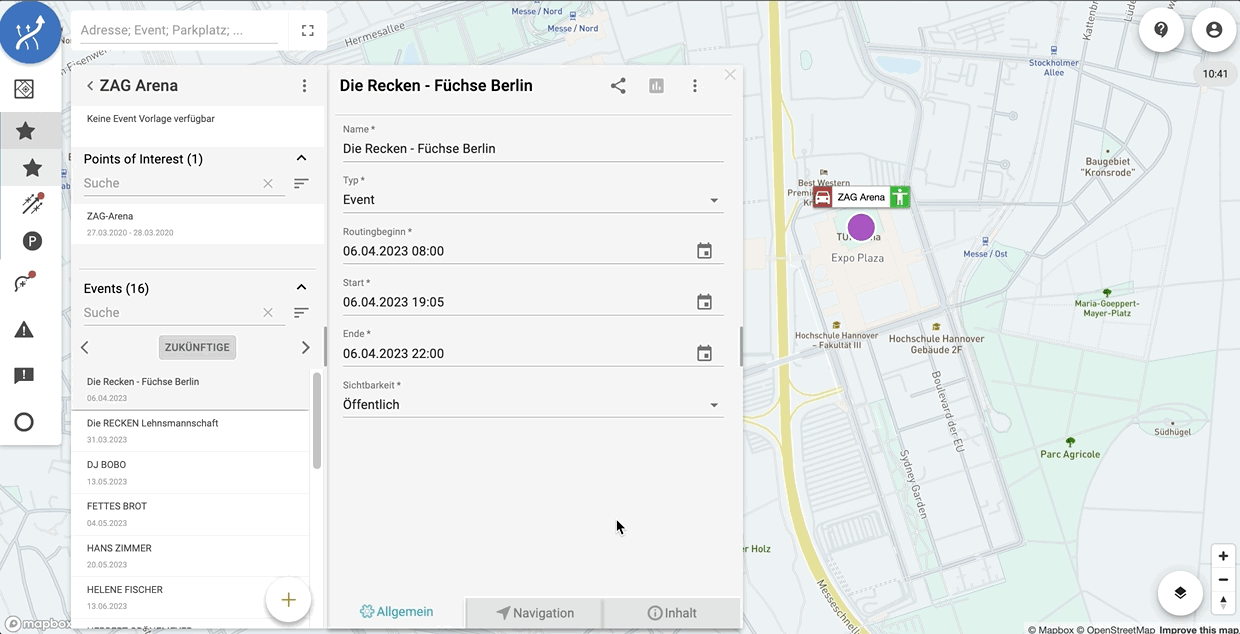Zoom out on the map
This screenshot has height=634, width=1240.
tap(1223, 579)
